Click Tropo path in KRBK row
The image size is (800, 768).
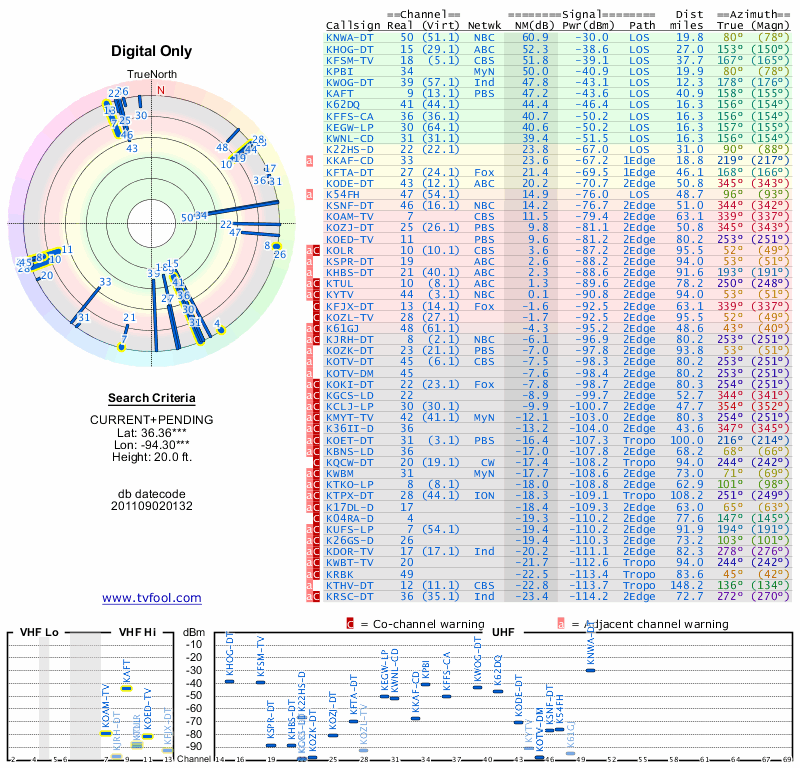click(x=639, y=574)
